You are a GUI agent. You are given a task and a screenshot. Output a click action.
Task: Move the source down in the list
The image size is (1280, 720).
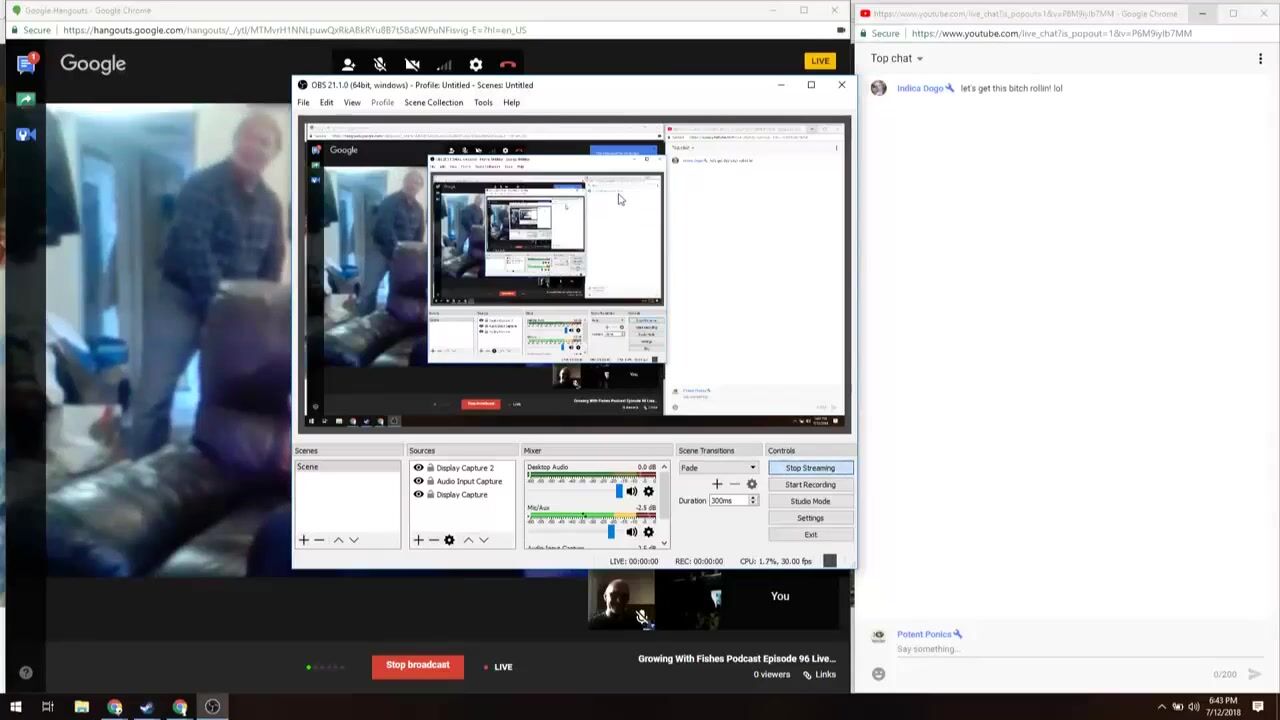[x=483, y=540]
